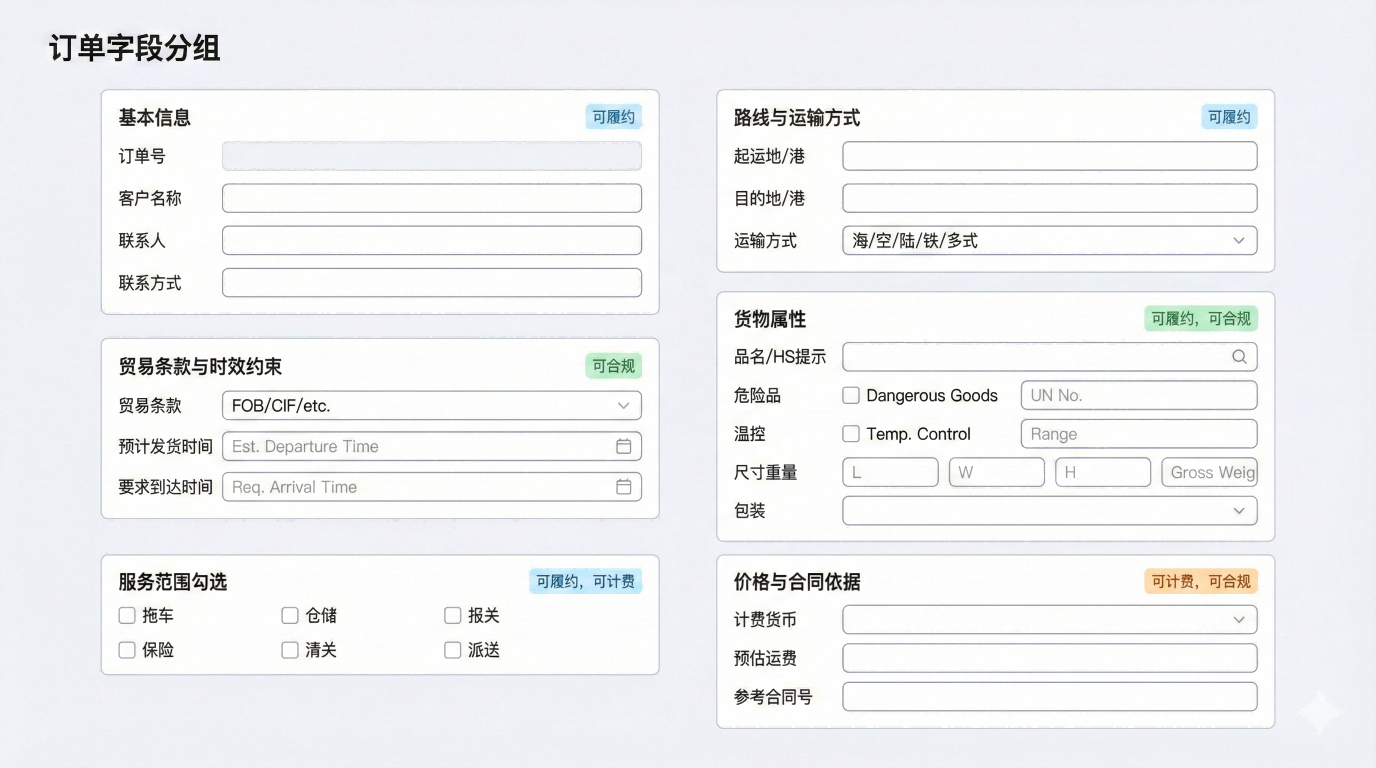The height and width of the screenshot is (768, 1376).
Task: Expand the 计费货币 currency dropdown
Action: tap(1049, 620)
